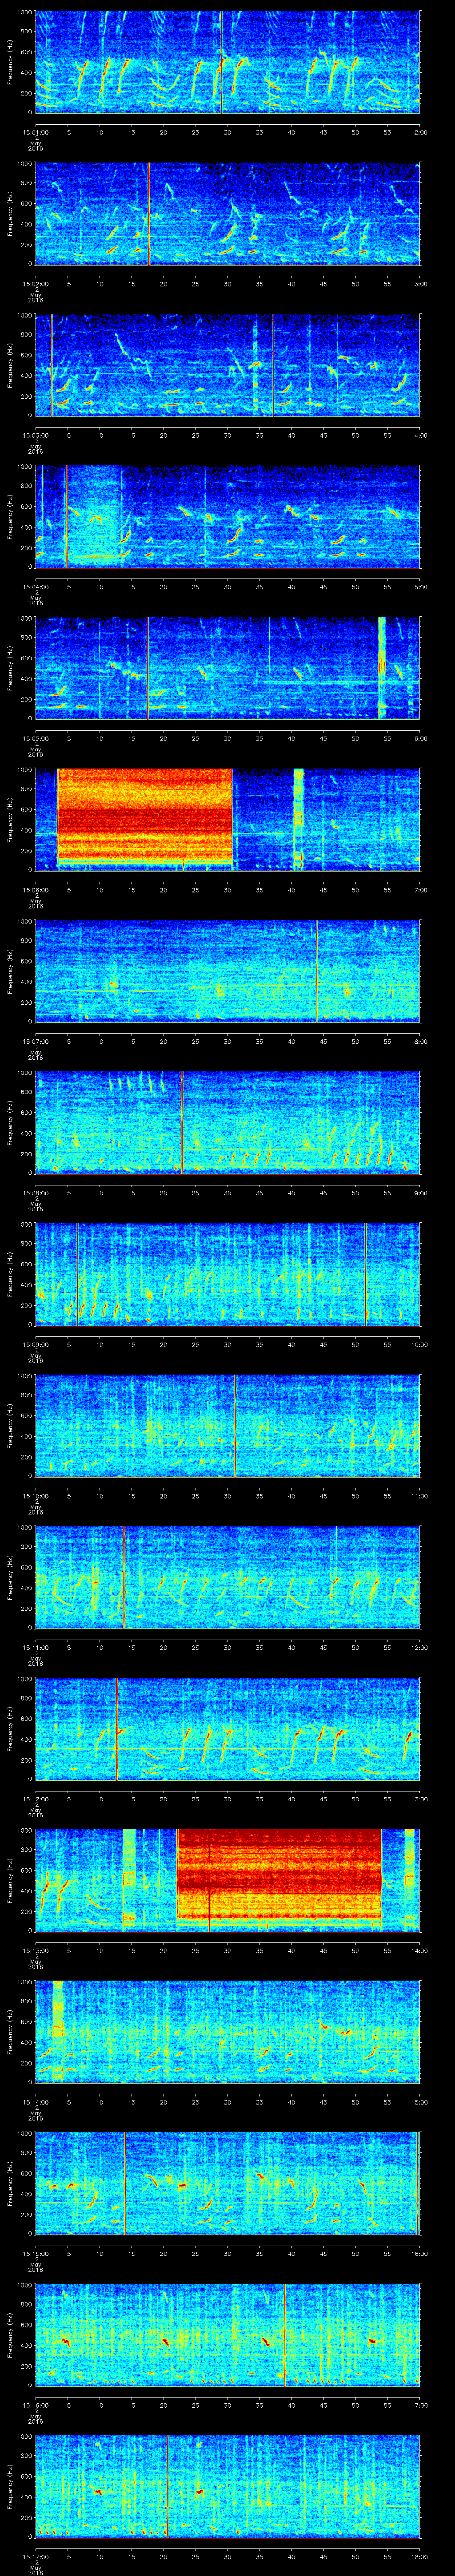455x2576 pixels.
Task: Click the 'Frequency (Hz)' axis label of the 15:01:00 panel
Action: click(10, 62)
